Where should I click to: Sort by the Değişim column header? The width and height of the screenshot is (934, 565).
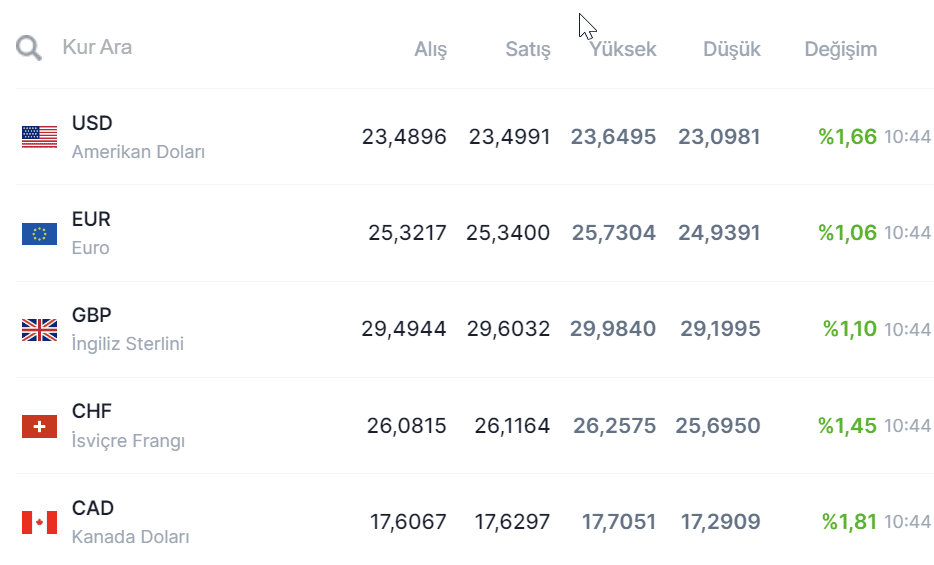[841, 49]
